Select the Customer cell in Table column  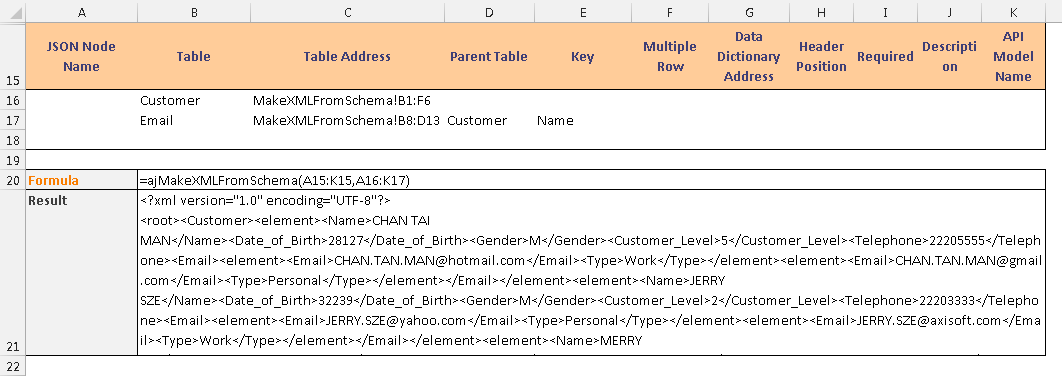click(193, 100)
